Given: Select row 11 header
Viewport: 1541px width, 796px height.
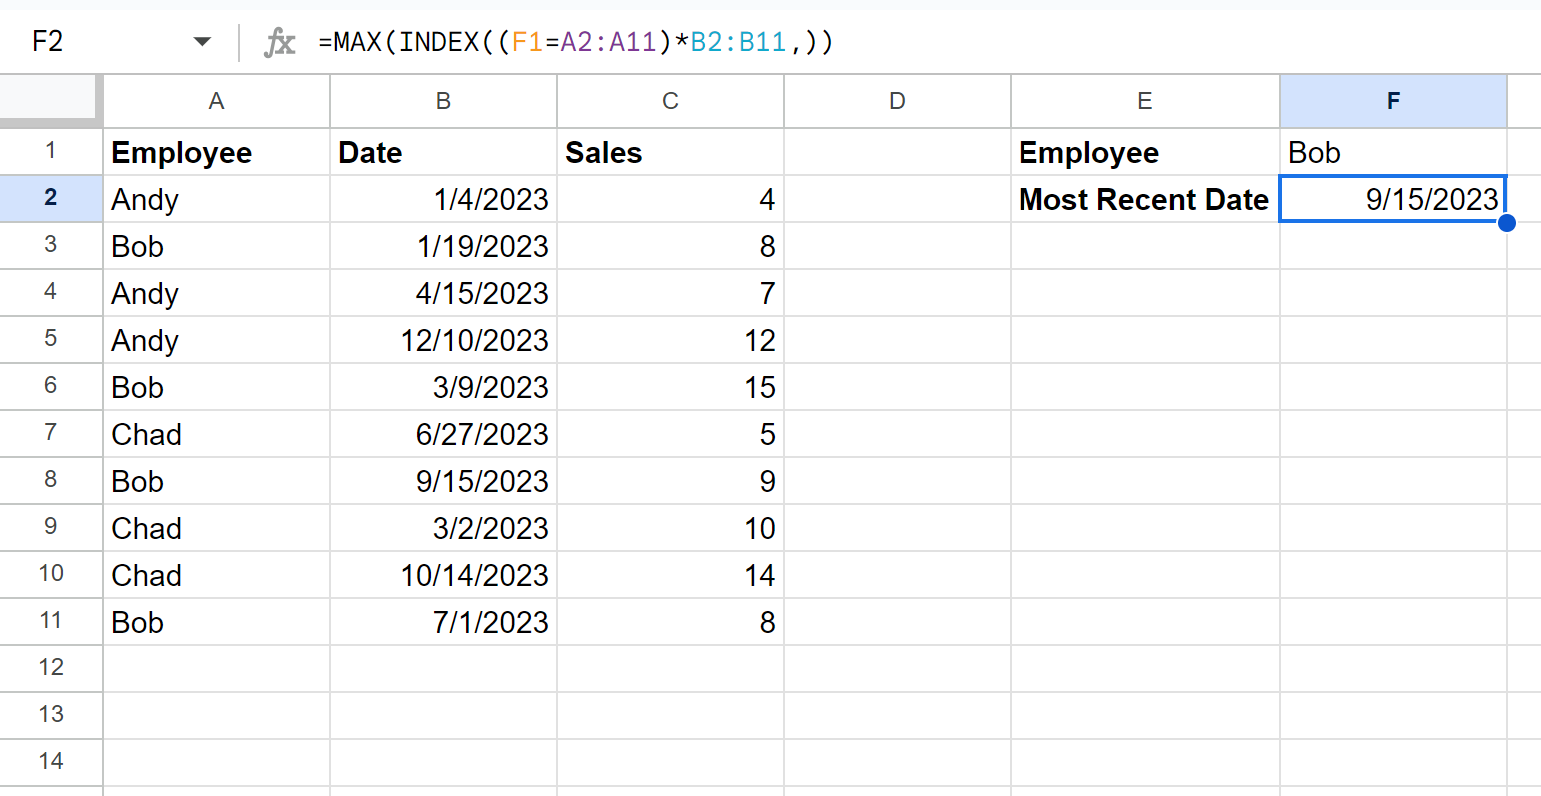Looking at the screenshot, I should pyautogui.click(x=51, y=621).
